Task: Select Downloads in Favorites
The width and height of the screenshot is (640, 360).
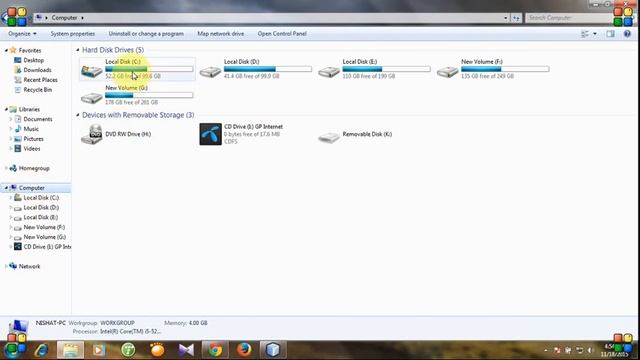Action: (x=37, y=70)
